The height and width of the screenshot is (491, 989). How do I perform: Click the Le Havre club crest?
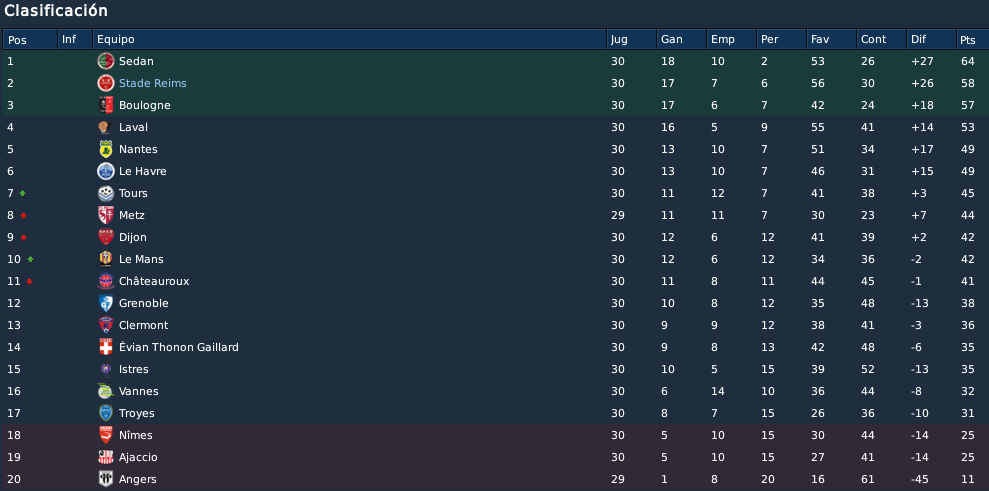point(105,171)
